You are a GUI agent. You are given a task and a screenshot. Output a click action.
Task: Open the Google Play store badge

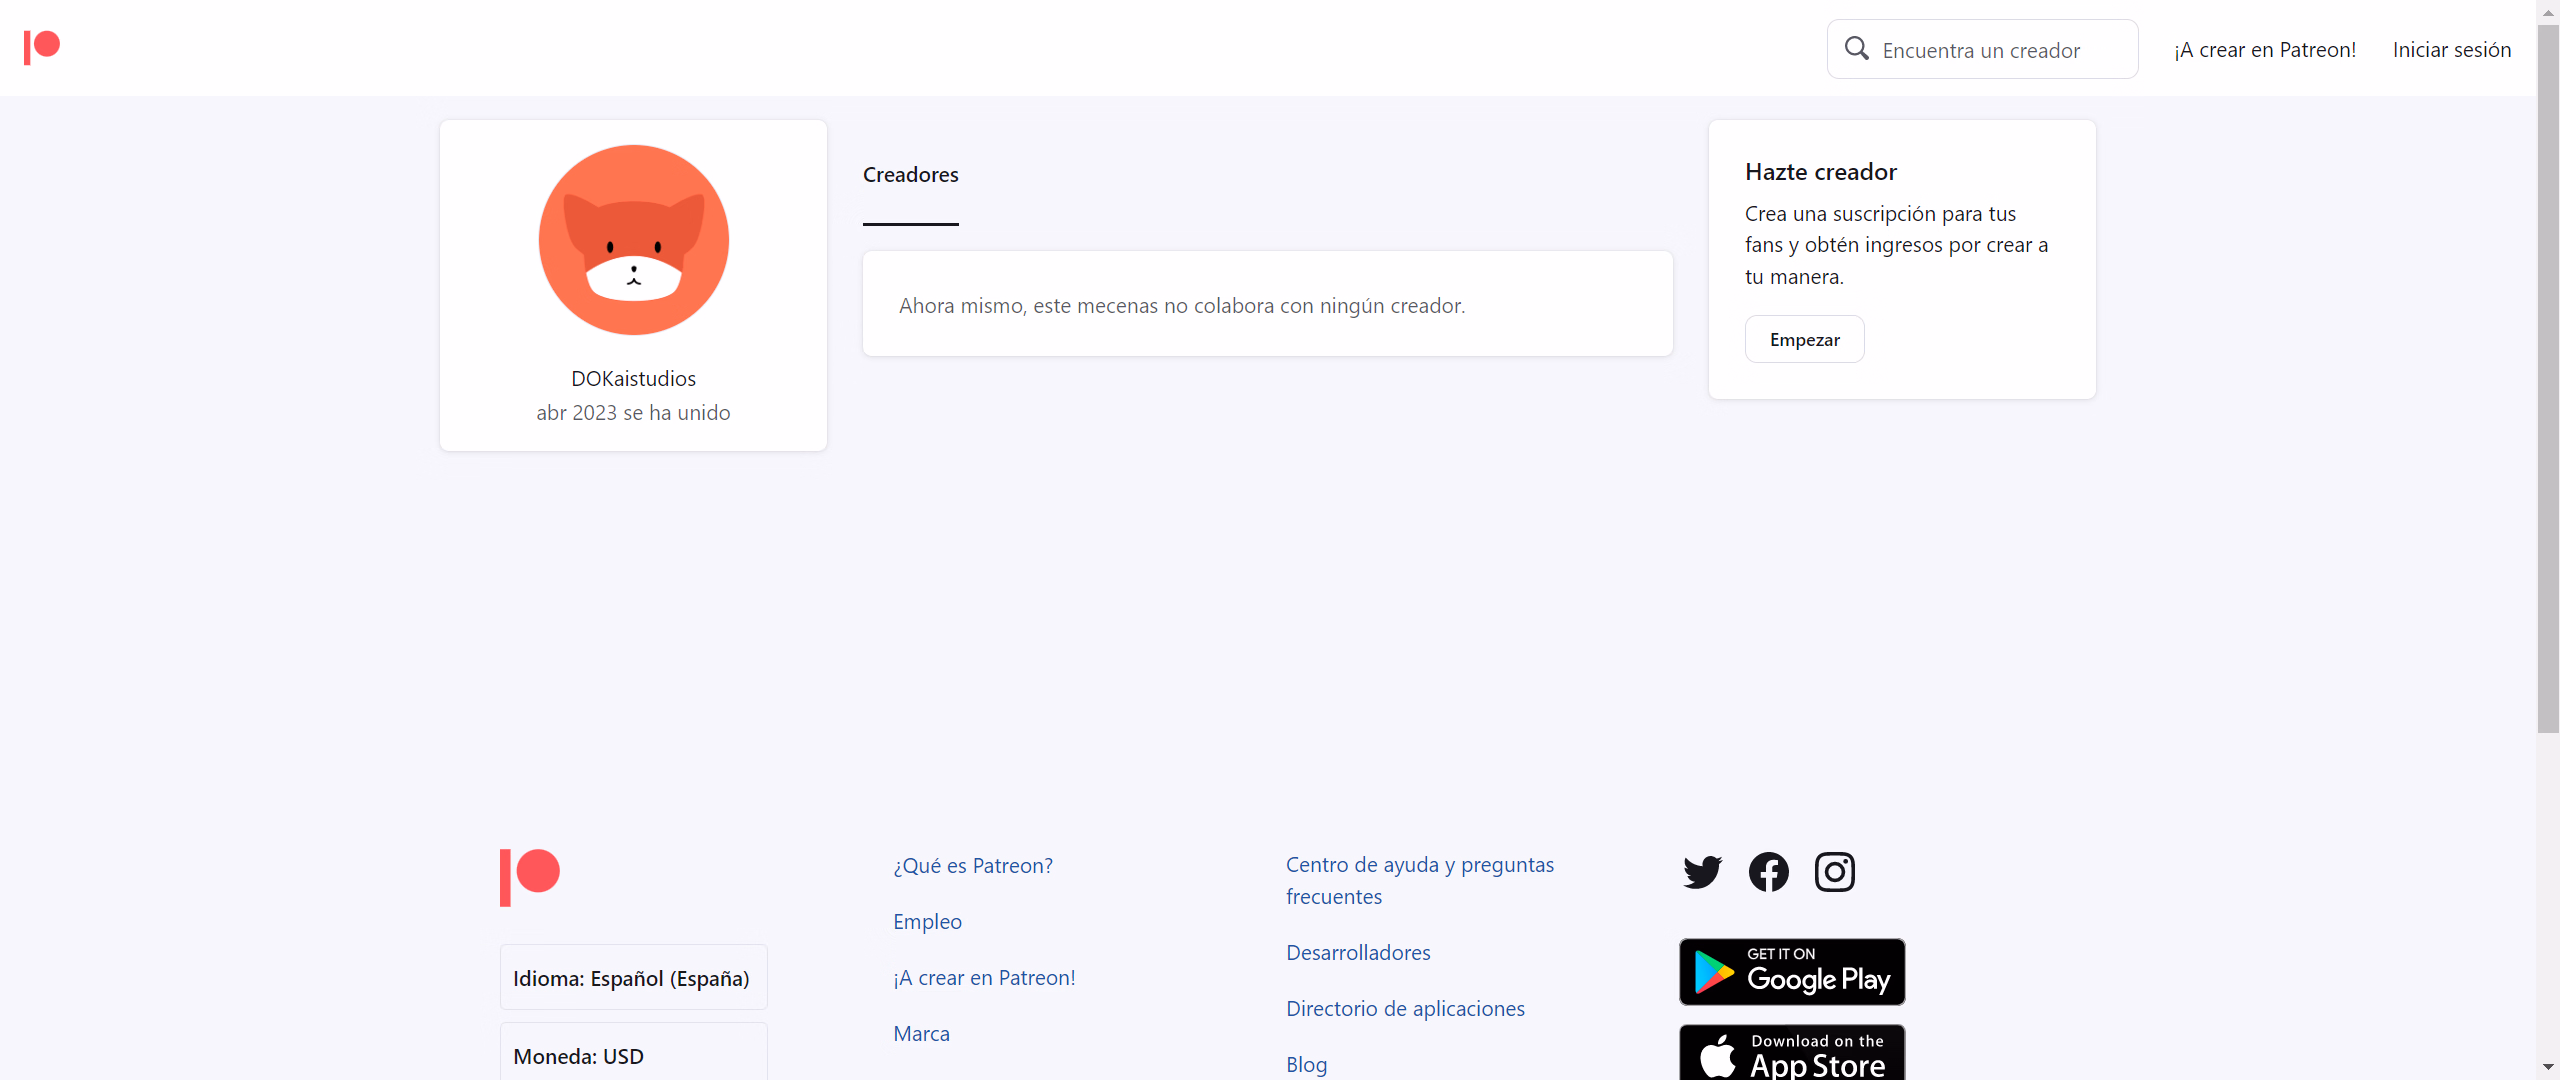1792,971
